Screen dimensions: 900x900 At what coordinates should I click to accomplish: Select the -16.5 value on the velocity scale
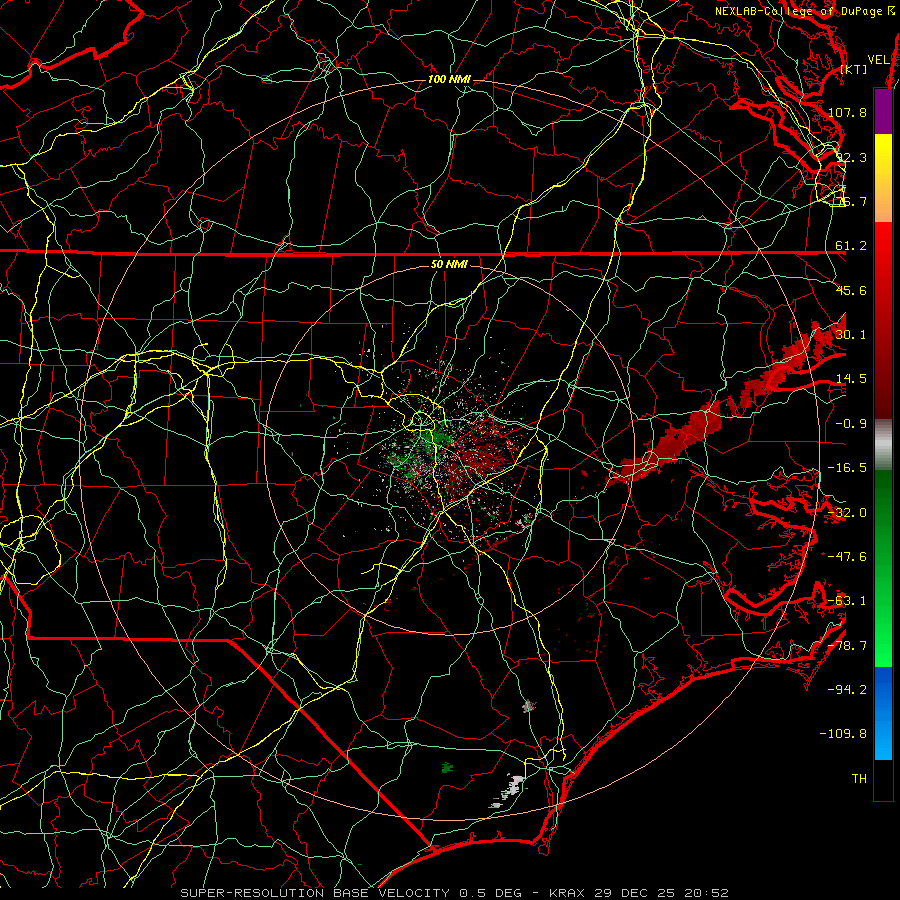pyautogui.click(x=847, y=468)
